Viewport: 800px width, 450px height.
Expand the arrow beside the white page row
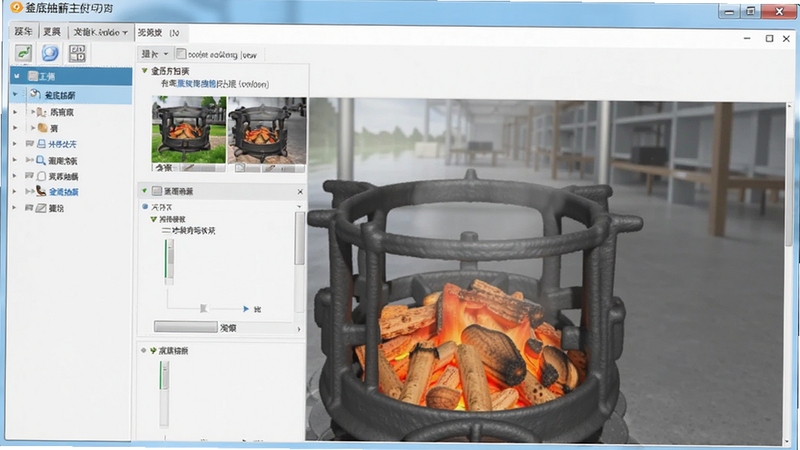(15, 176)
